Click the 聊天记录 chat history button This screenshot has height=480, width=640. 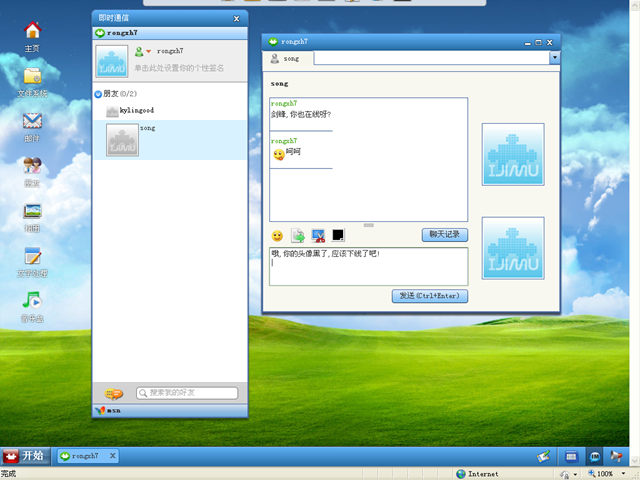click(x=444, y=235)
